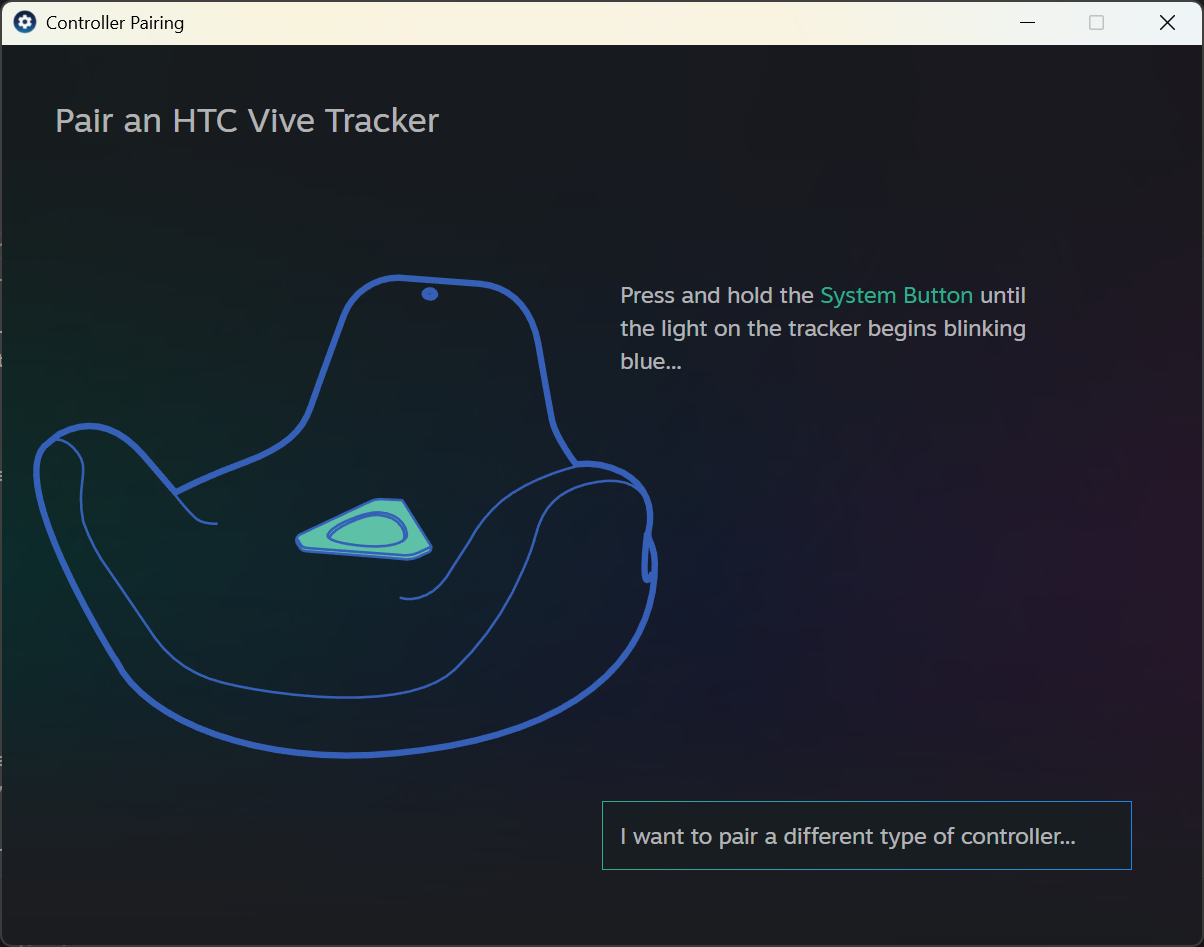Click the "Controller Pairing" window title text
This screenshot has width=1204, height=947.
(115, 22)
